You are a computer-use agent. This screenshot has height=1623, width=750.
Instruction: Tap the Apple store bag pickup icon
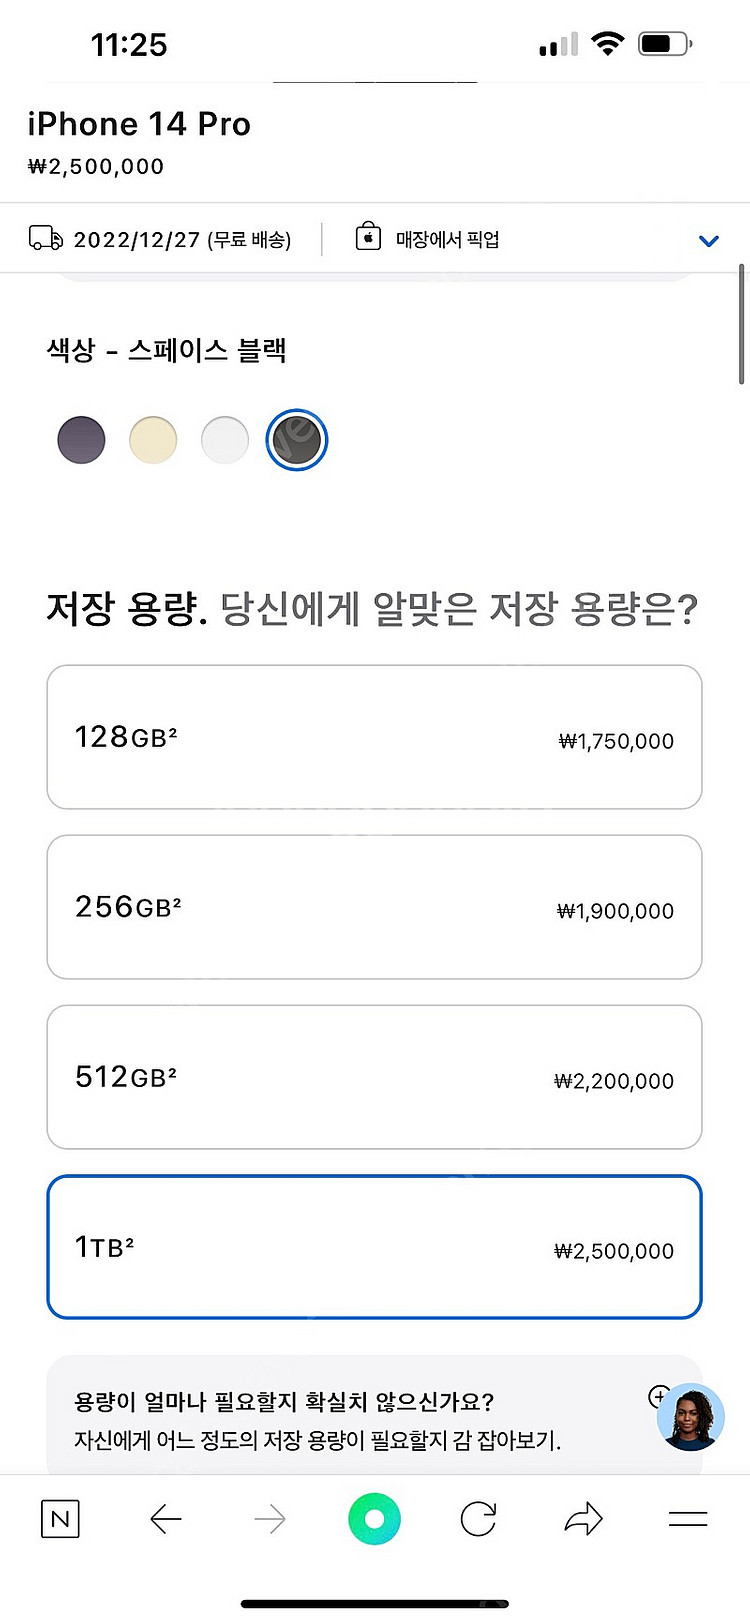pyautogui.click(x=368, y=237)
